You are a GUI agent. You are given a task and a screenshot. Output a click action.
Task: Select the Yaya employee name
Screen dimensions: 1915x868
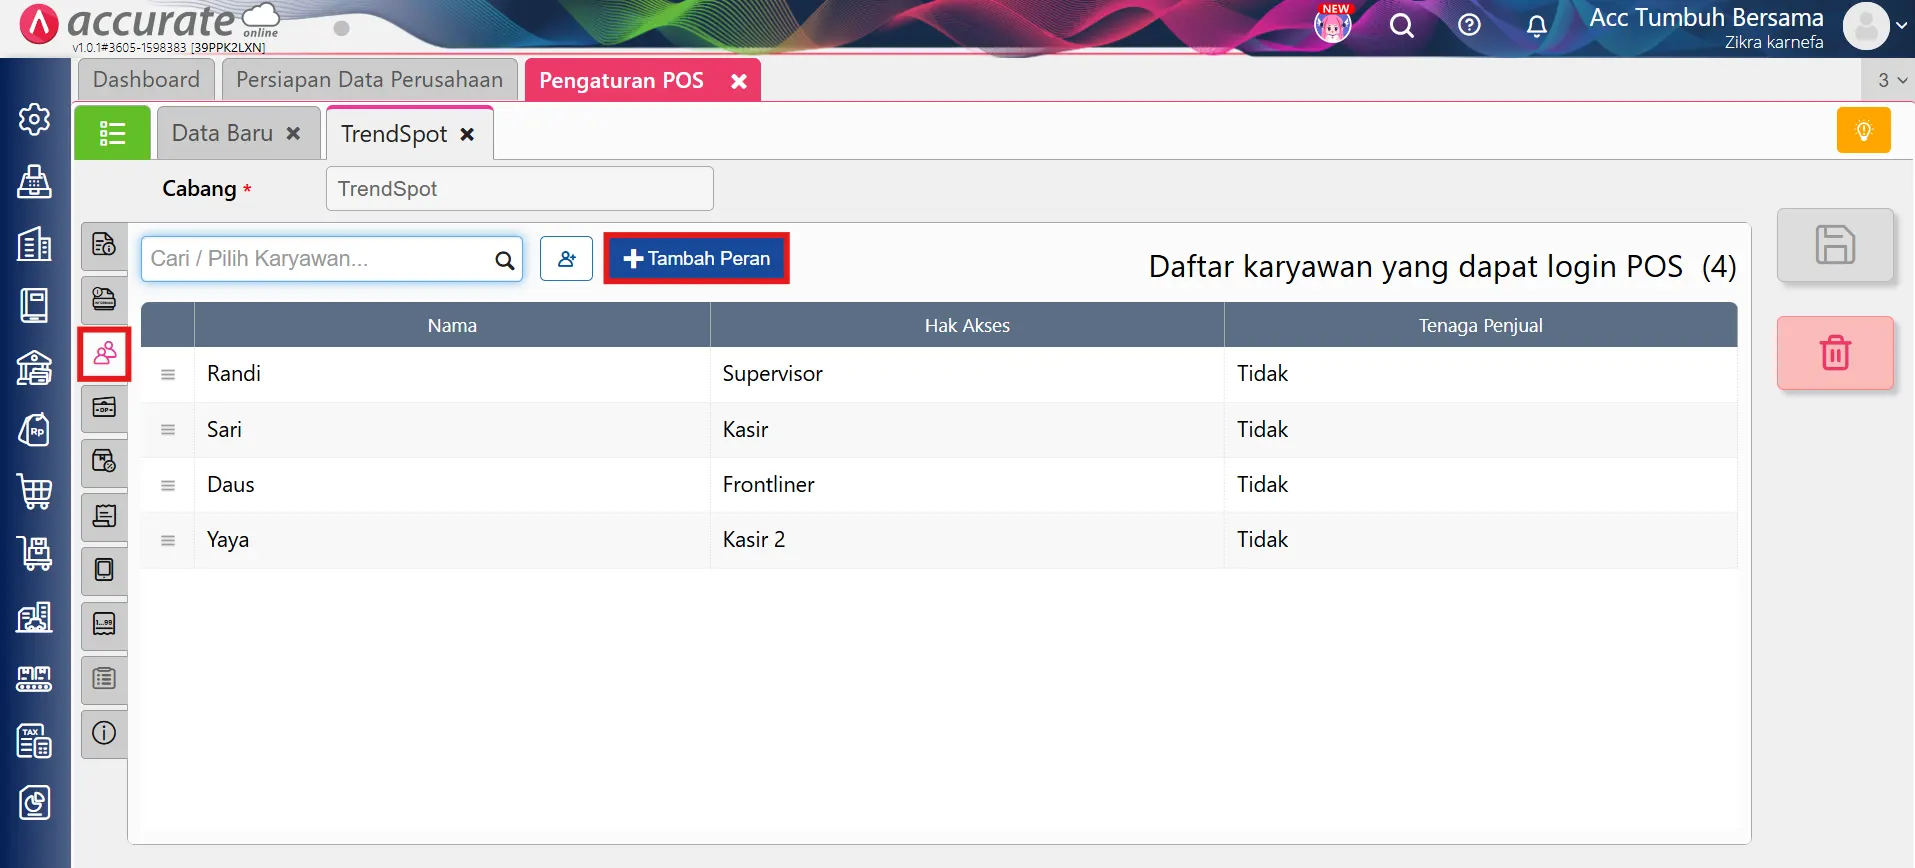[228, 540]
